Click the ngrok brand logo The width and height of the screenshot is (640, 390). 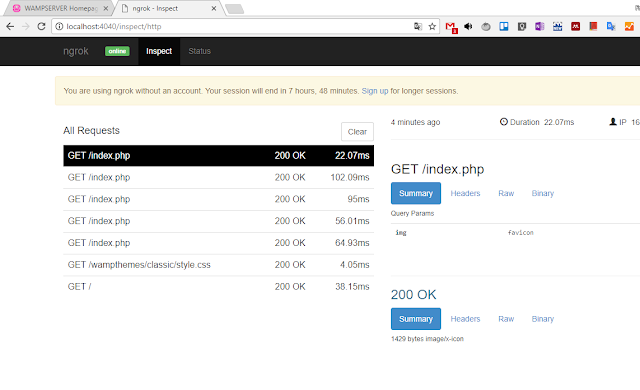point(76,51)
